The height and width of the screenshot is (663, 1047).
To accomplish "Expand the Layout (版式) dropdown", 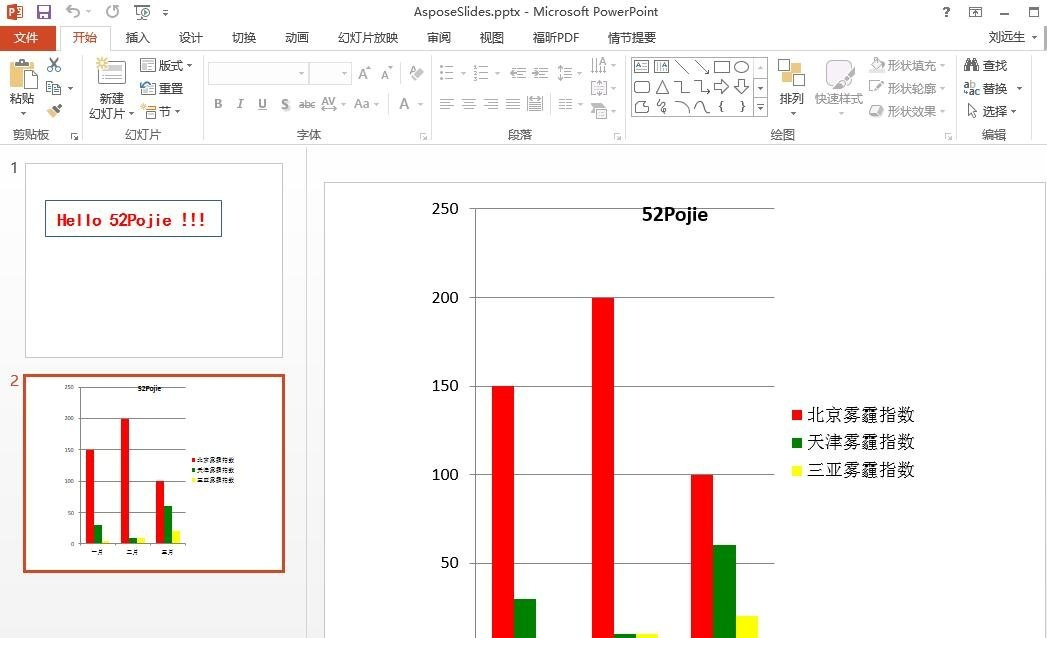I will pos(166,65).
